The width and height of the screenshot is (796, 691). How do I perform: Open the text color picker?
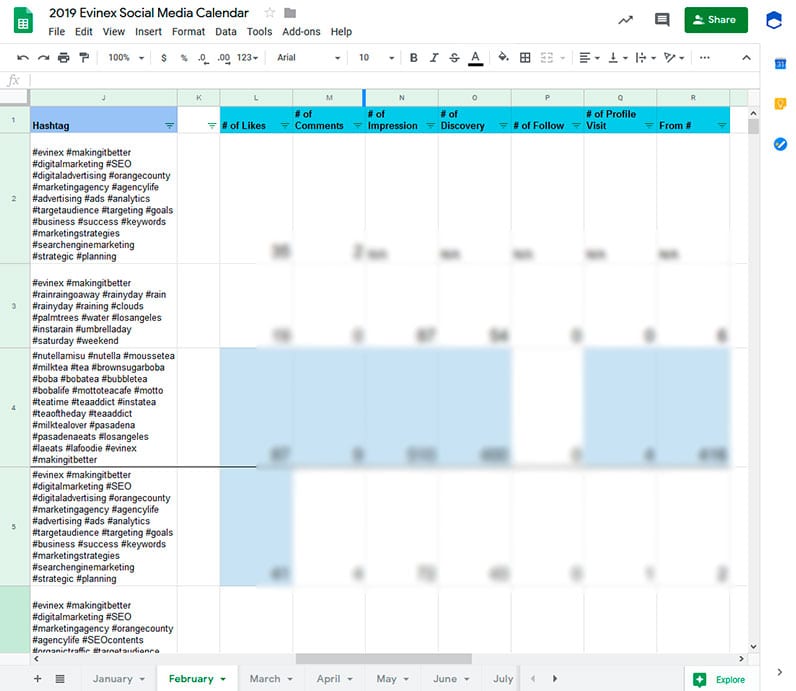click(x=475, y=58)
